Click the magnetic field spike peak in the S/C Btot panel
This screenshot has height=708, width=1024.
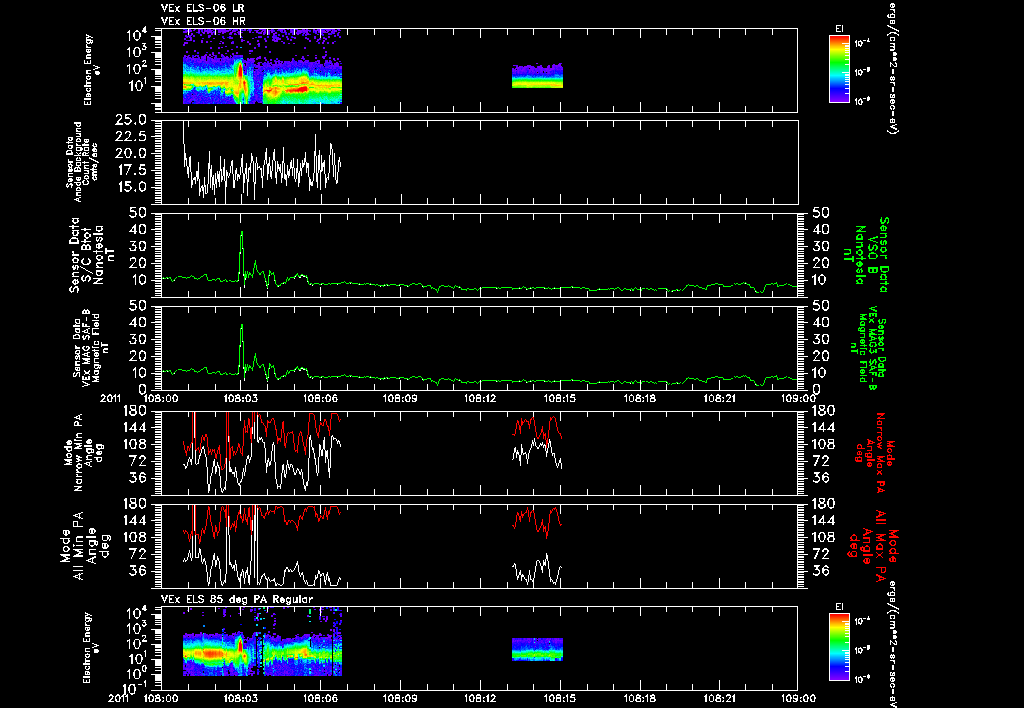pos(242,233)
